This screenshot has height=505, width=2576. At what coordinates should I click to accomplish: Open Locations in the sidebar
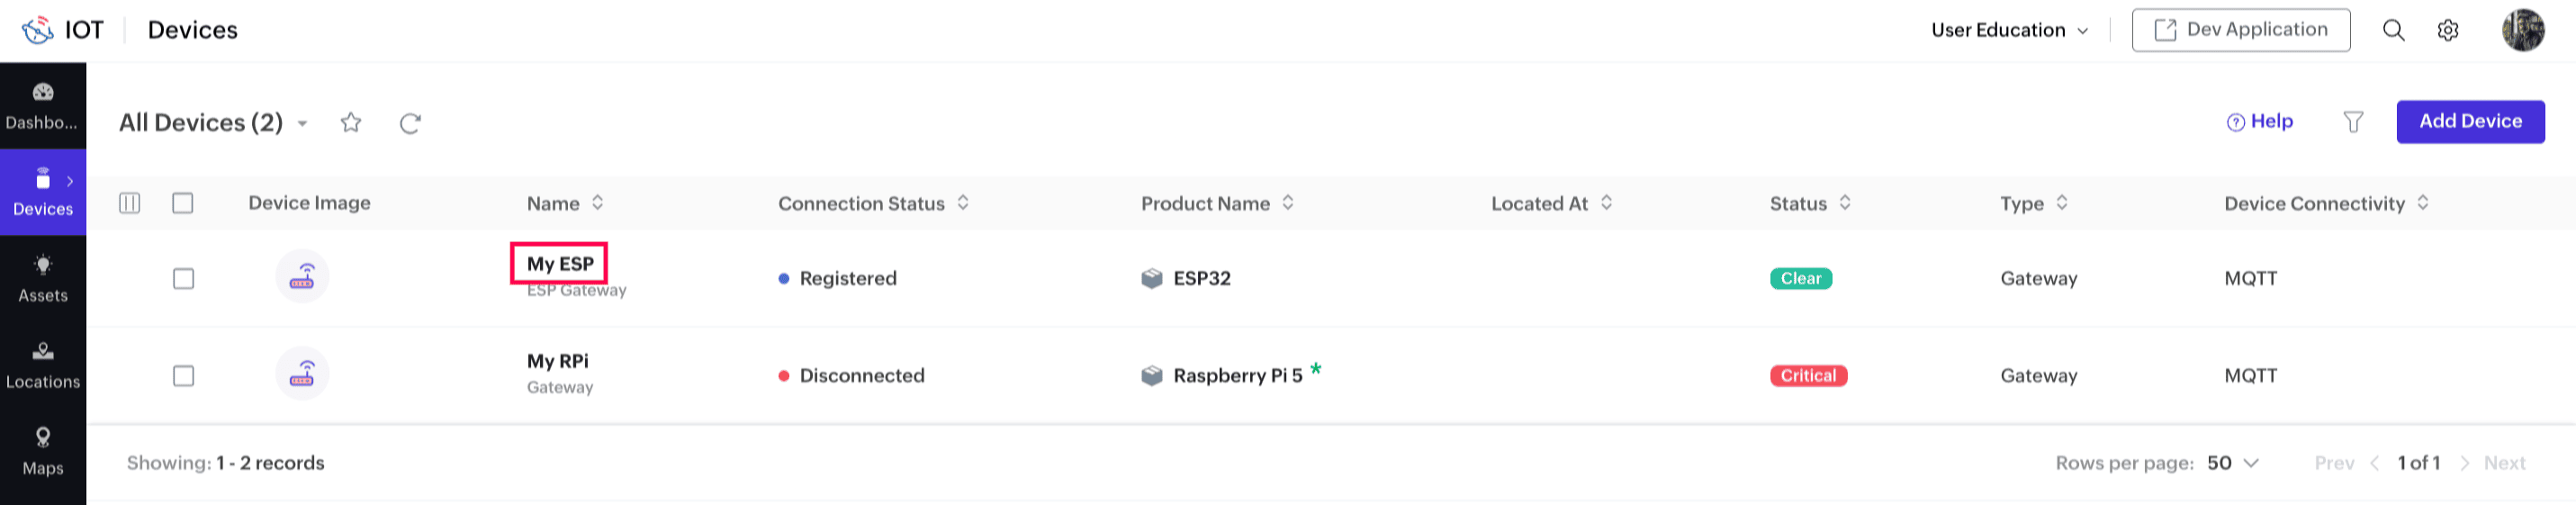(43, 365)
